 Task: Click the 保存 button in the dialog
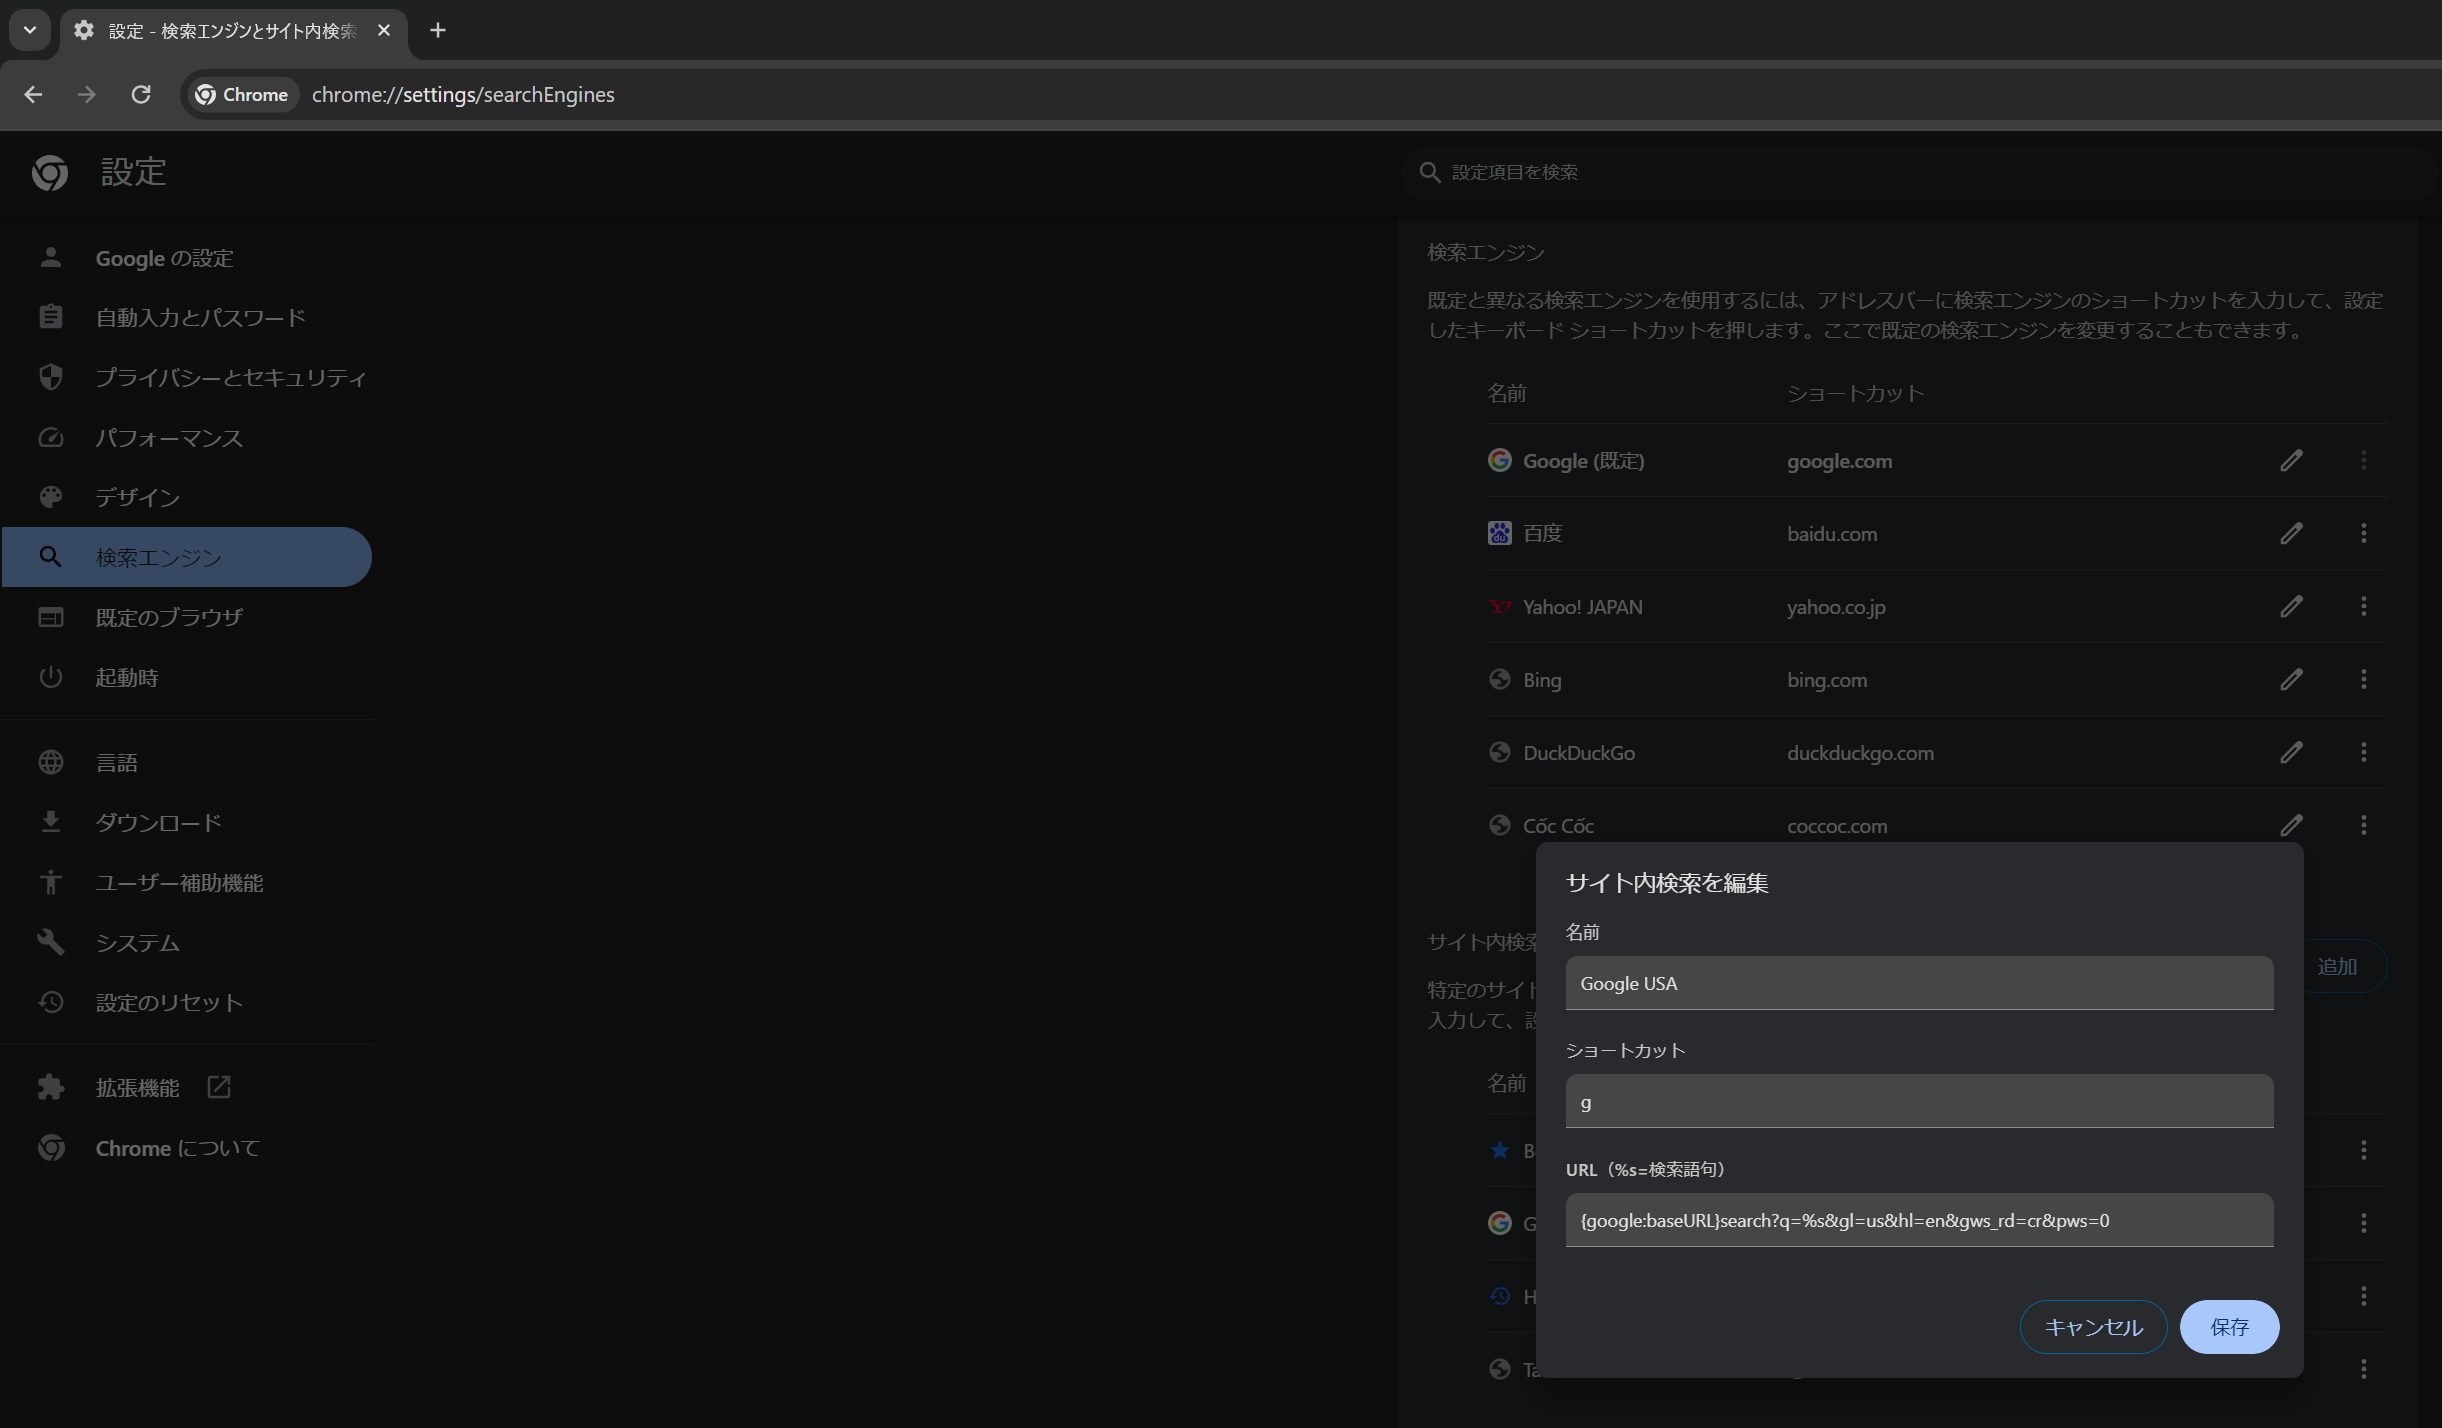point(2229,1327)
